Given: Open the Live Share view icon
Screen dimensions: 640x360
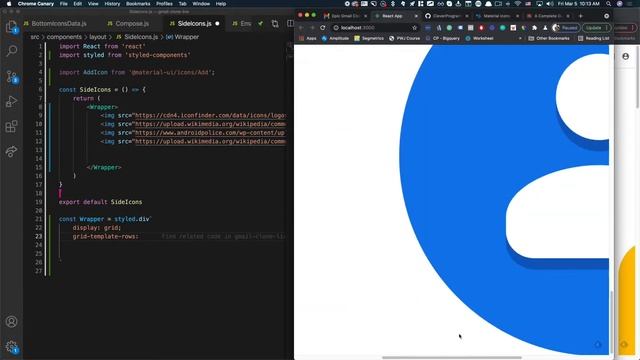Looking at the screenshot, I should click(11, 151).
